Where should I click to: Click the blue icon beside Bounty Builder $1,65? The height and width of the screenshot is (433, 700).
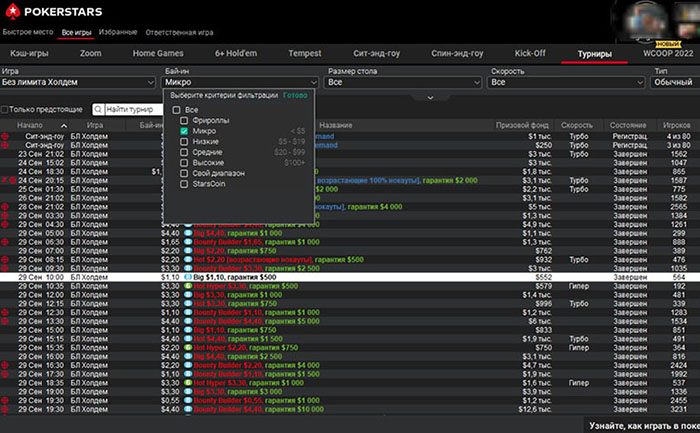coord(188,242)
